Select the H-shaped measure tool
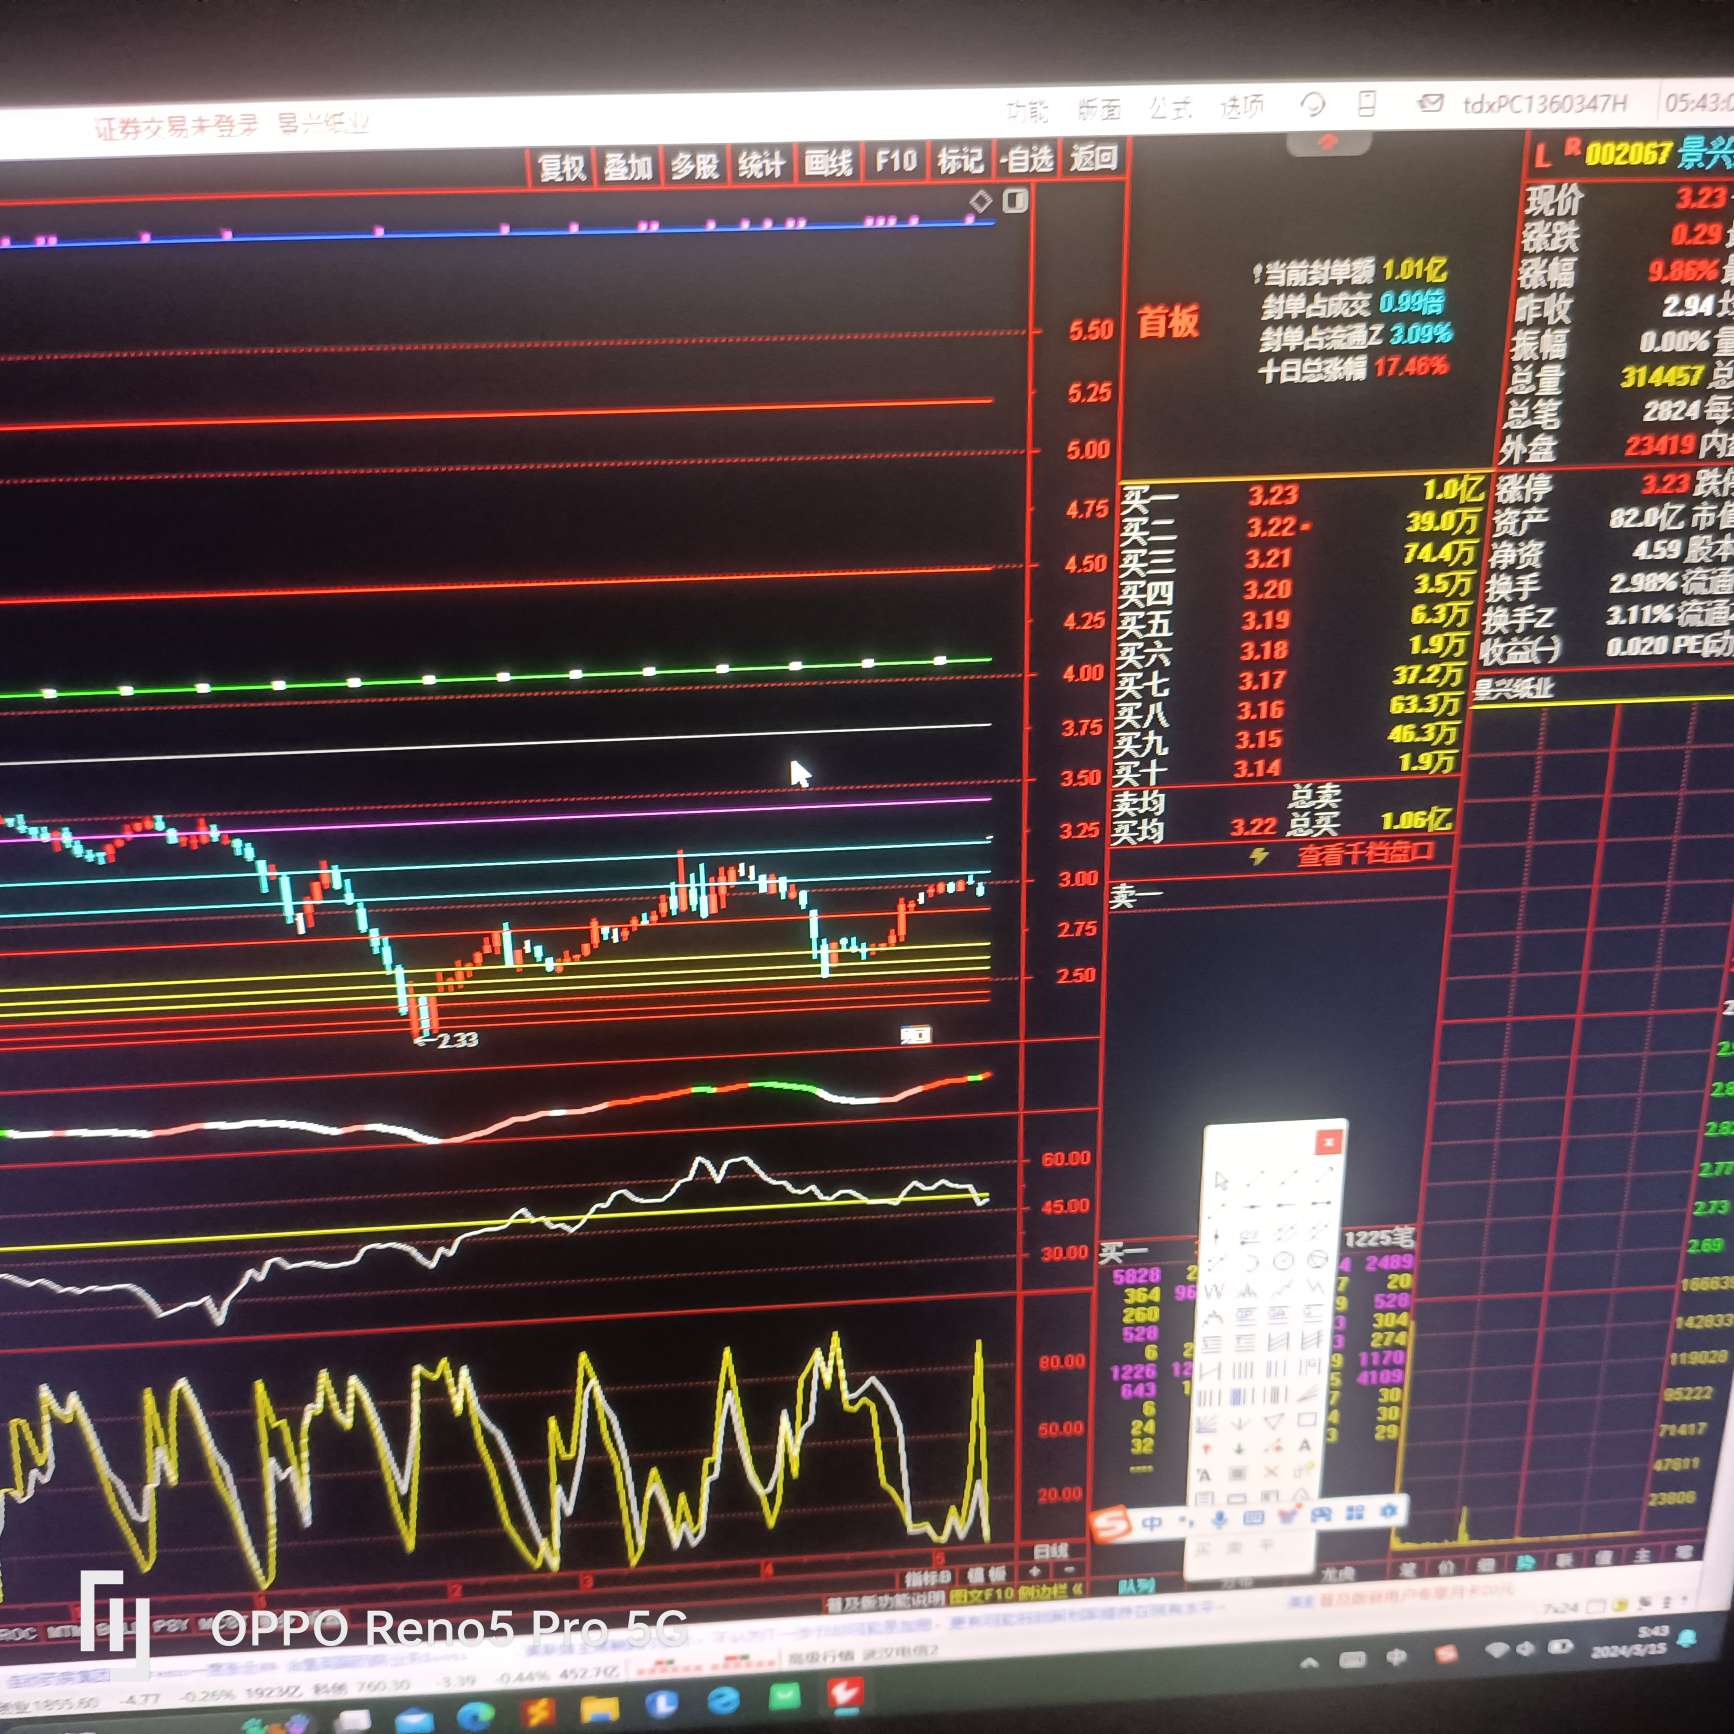The image size is (1734, 1734). [1209, 1369]
